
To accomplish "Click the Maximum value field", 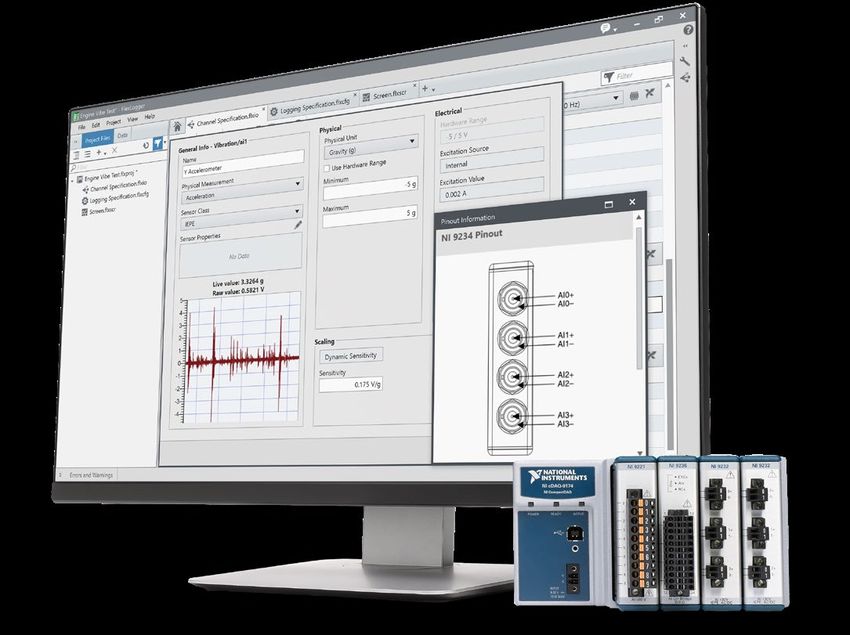I will click(x=370, y=218).
